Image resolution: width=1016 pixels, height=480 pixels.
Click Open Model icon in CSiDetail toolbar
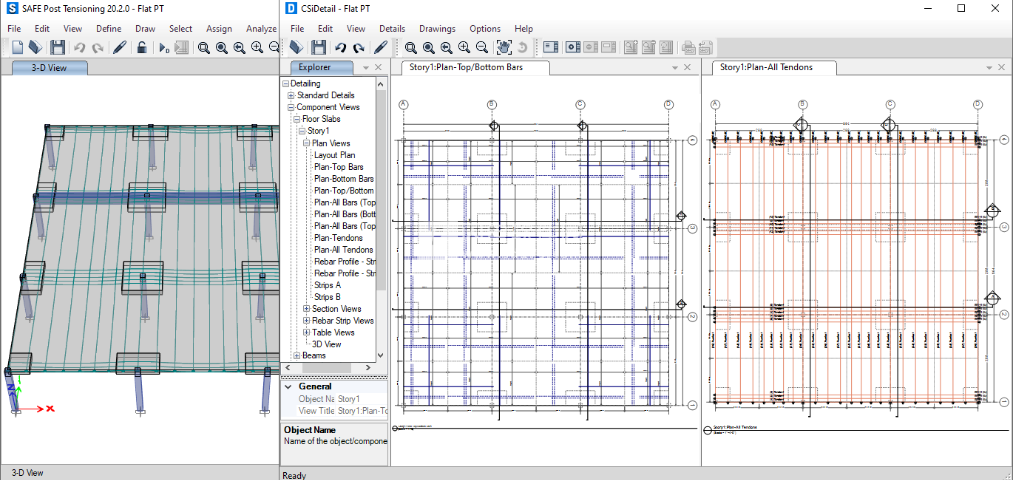[297, 47]
